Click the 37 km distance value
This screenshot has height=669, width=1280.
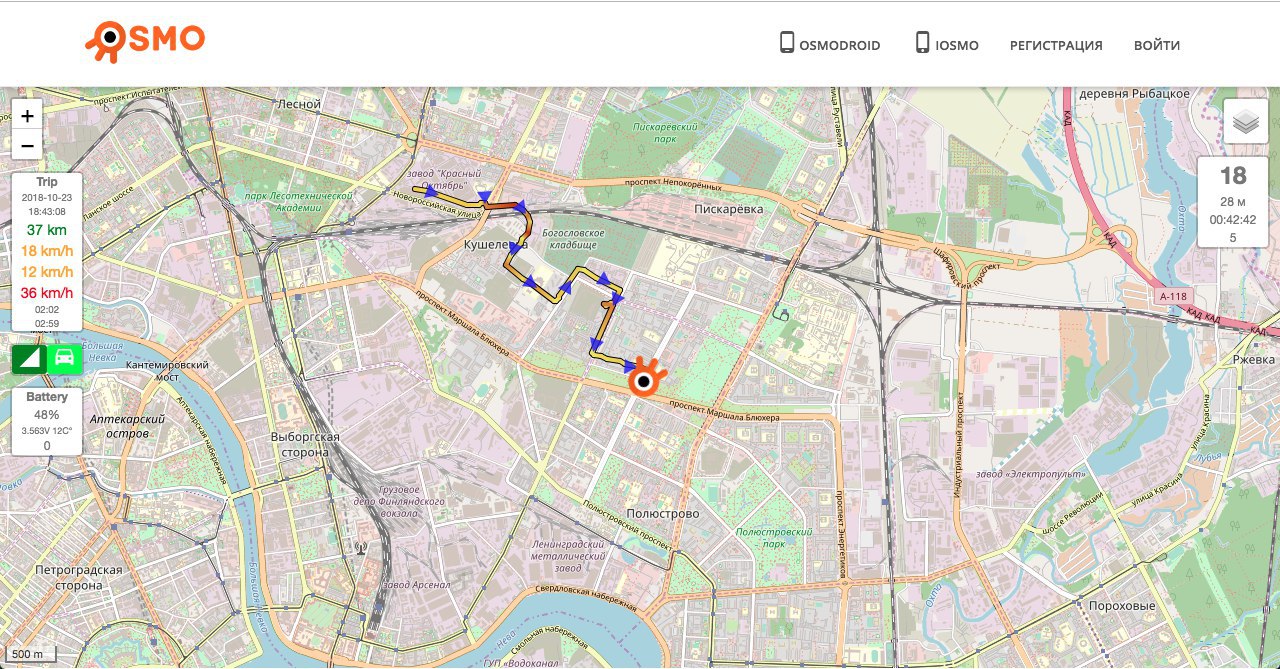(x=47, y=230)
